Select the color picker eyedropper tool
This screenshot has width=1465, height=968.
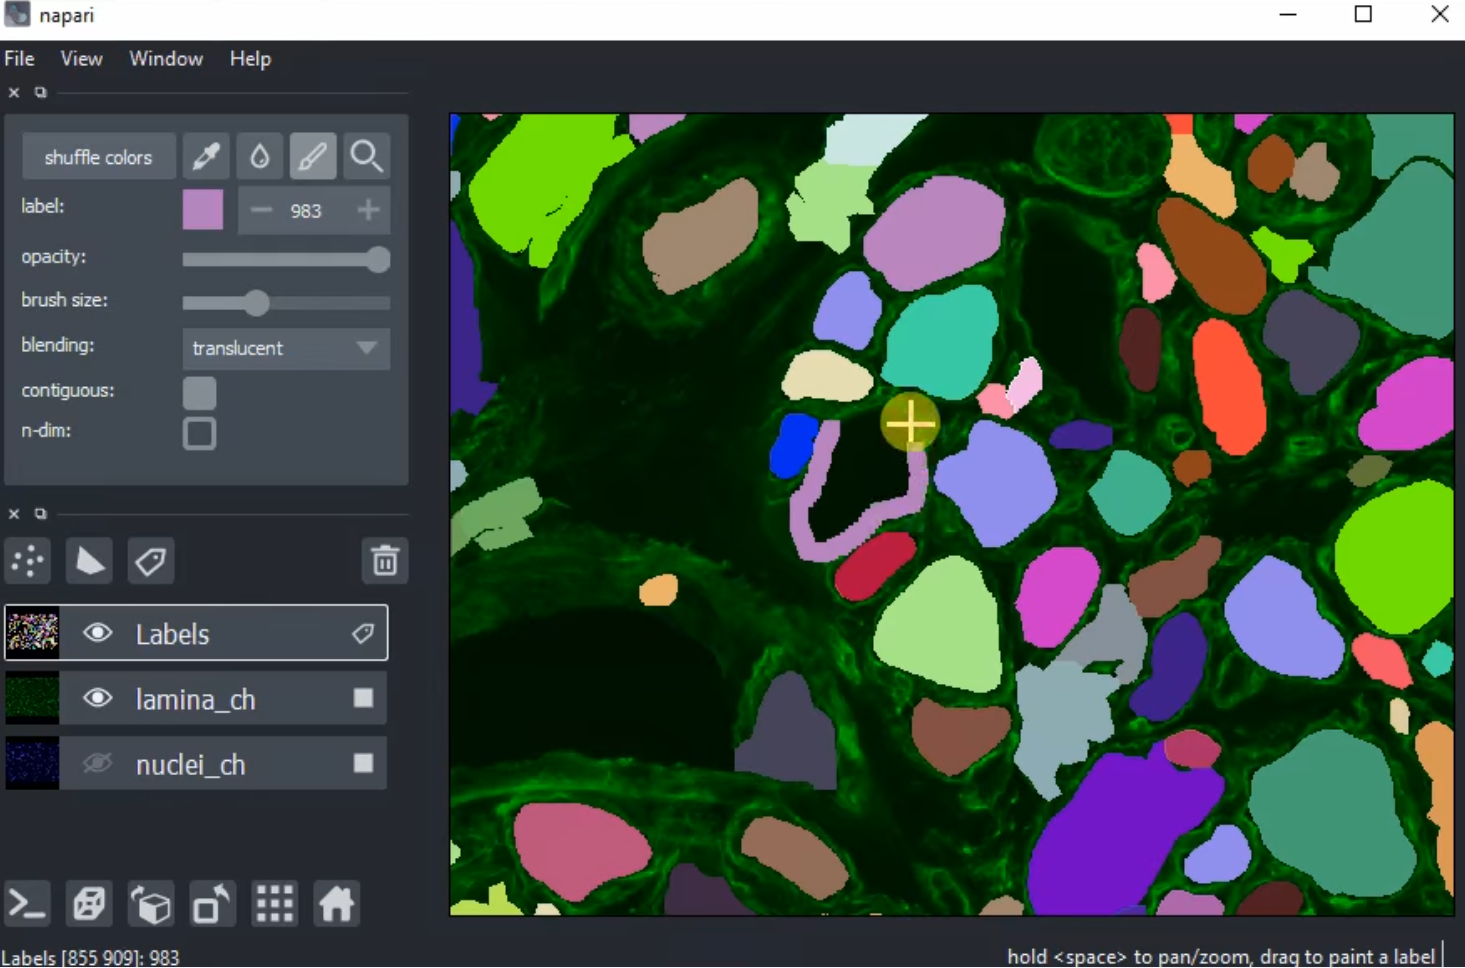click(207, 156)
